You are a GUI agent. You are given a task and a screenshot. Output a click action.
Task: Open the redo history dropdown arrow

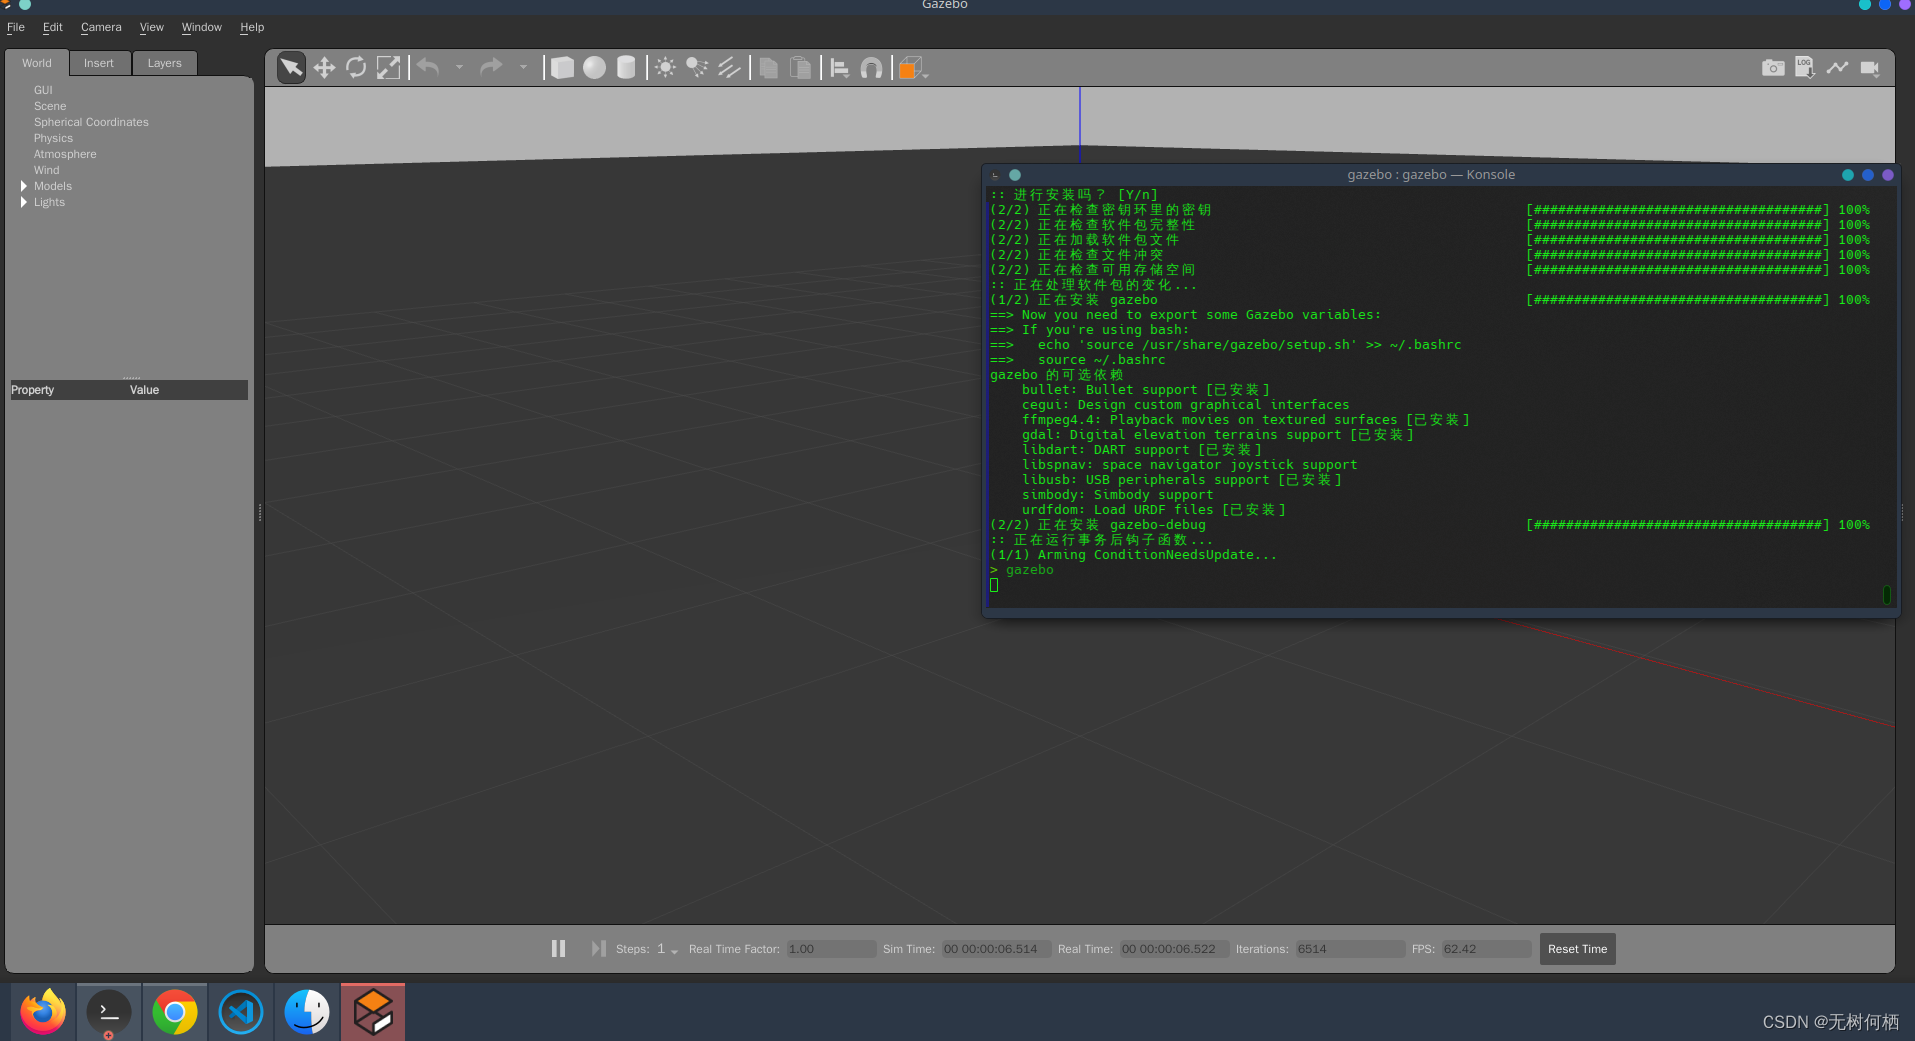522,67
